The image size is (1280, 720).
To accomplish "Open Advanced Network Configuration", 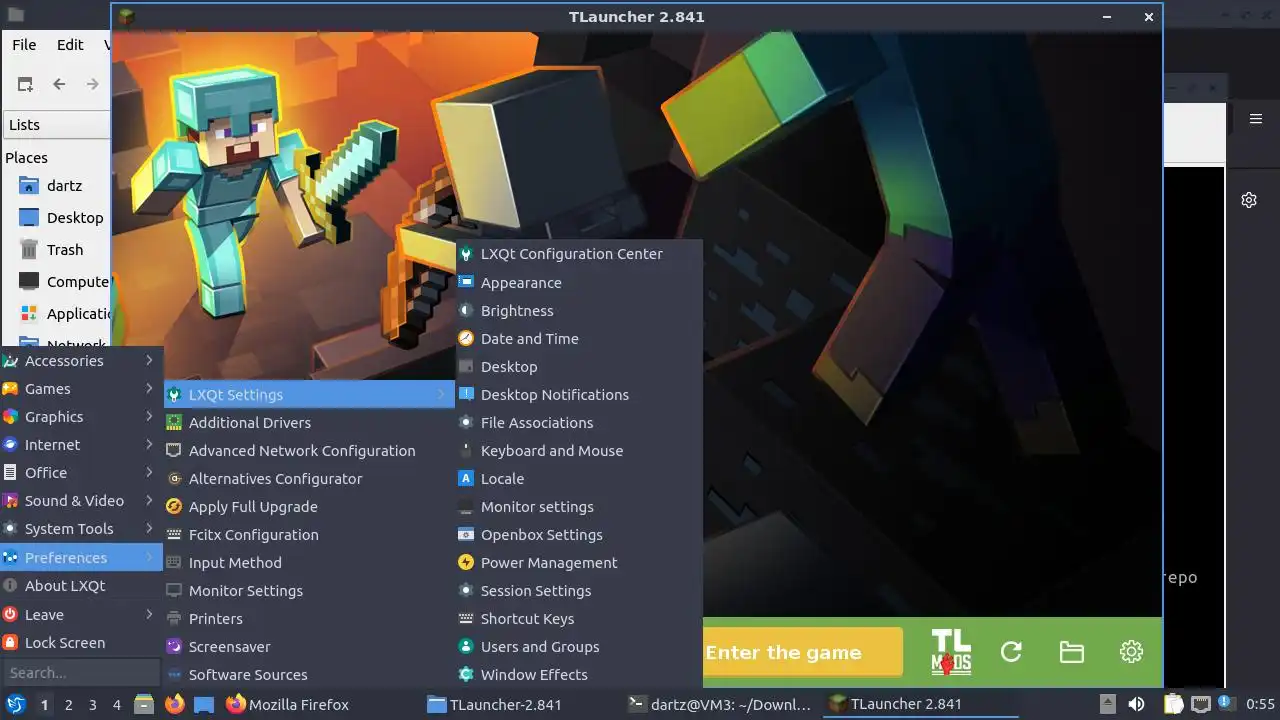I will (309, 450).
